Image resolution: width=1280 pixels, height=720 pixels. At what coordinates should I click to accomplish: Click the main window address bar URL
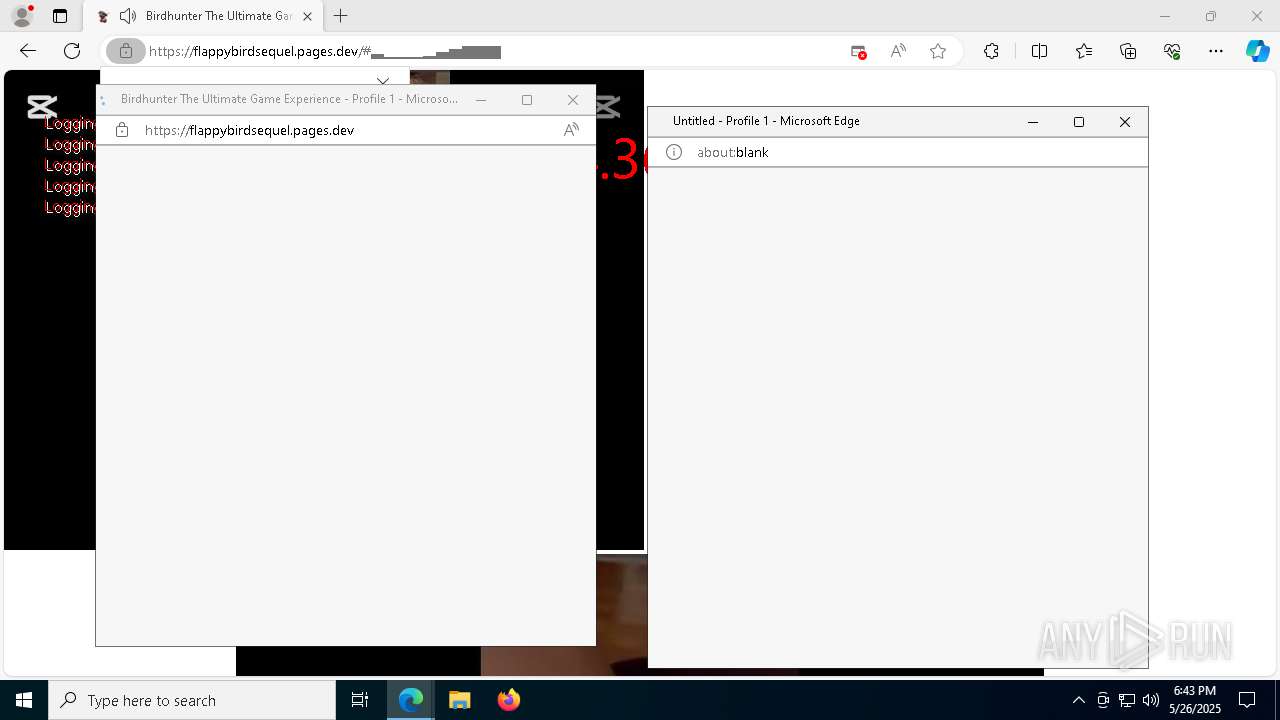[x=325, y=51]
